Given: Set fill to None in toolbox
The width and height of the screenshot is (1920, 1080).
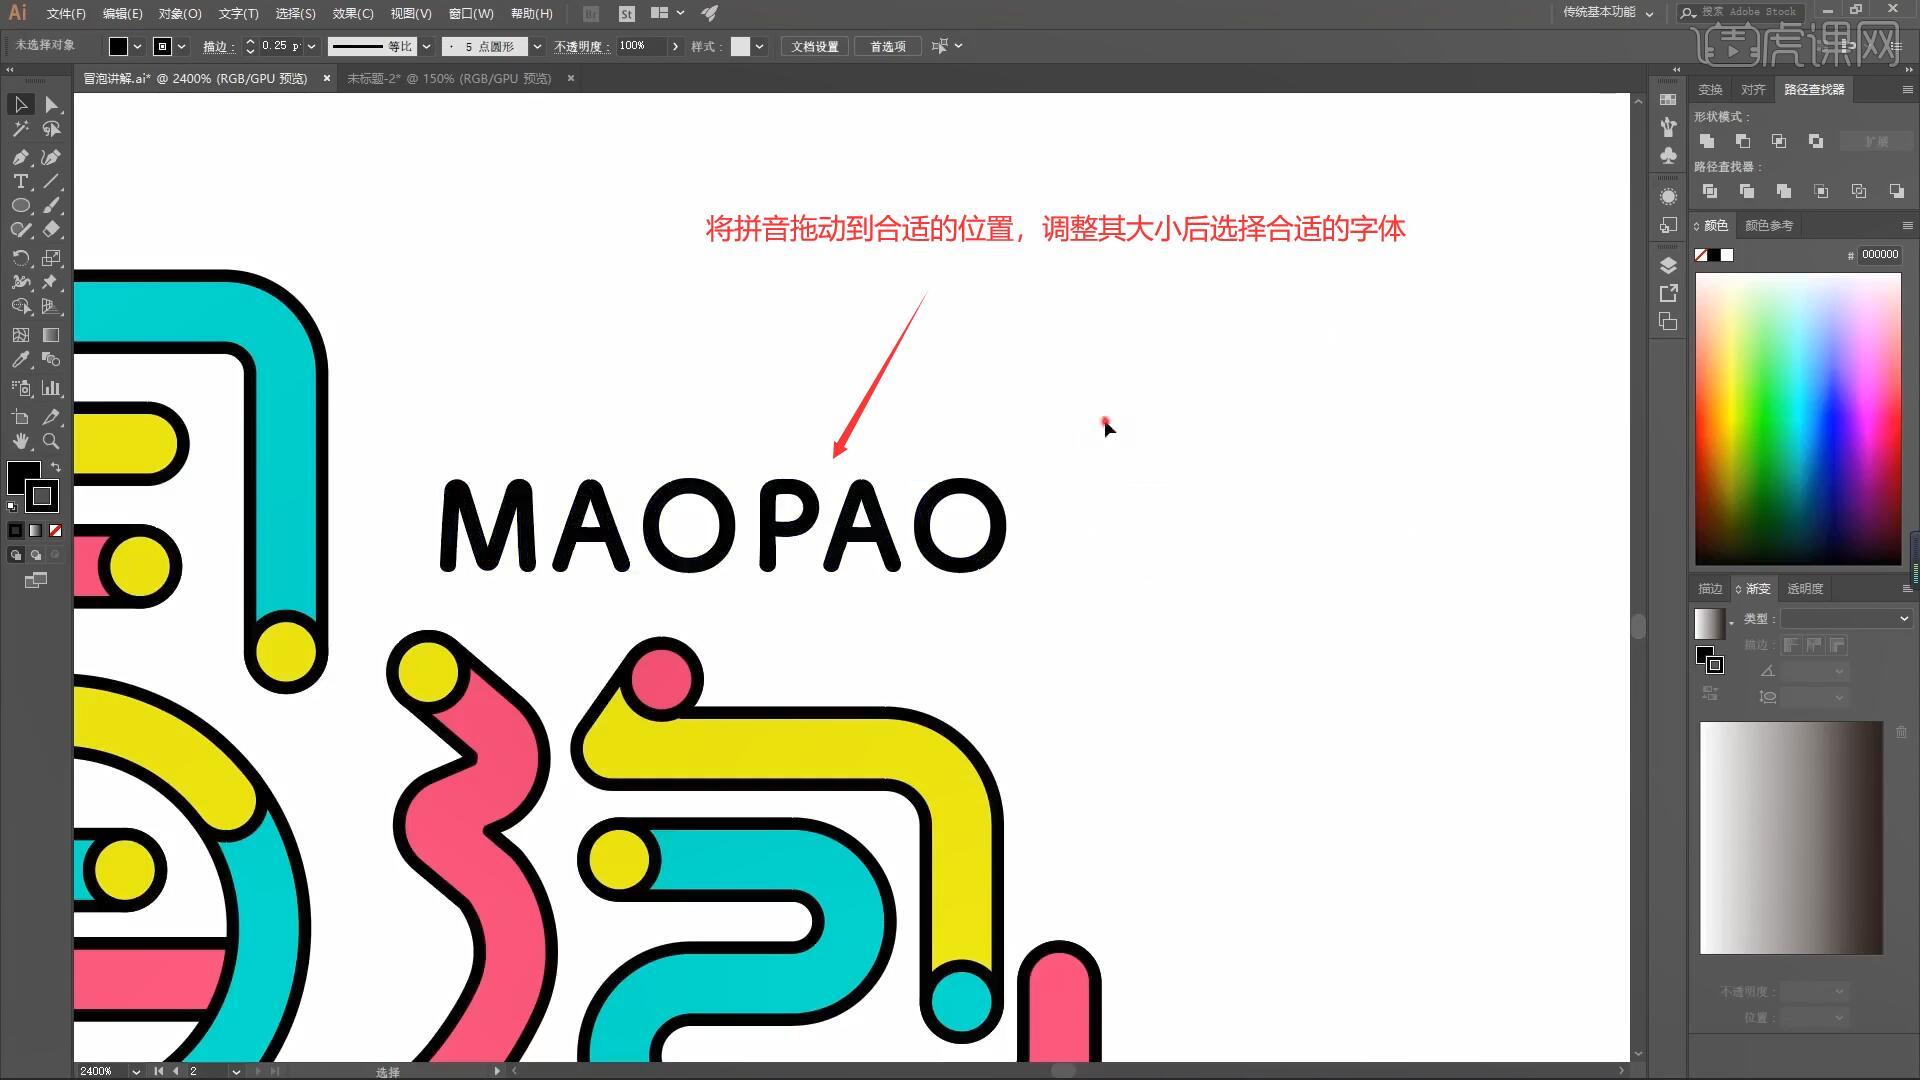Looking at the screenshot, I should (x=56, y=530).
